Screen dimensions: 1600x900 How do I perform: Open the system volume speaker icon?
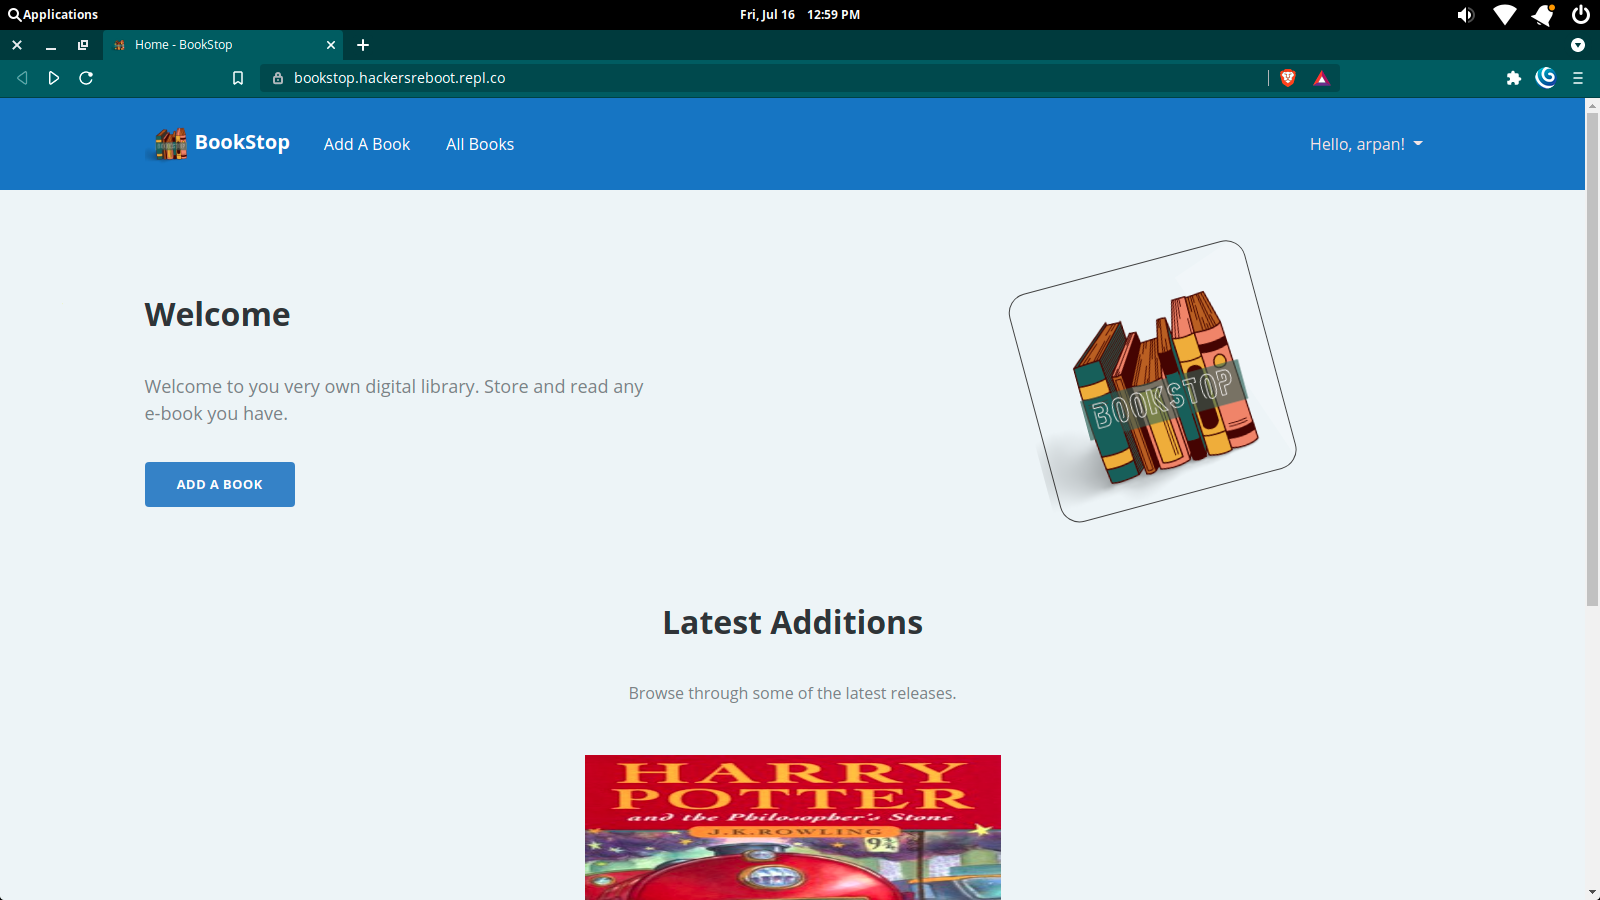pyautogui.click(x=1465, y=15)
